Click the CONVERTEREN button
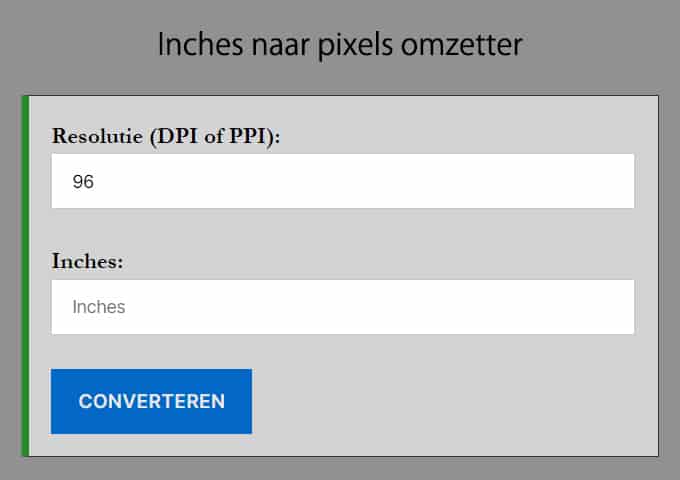Screen dimensions: 680x480 click(151, 401)
